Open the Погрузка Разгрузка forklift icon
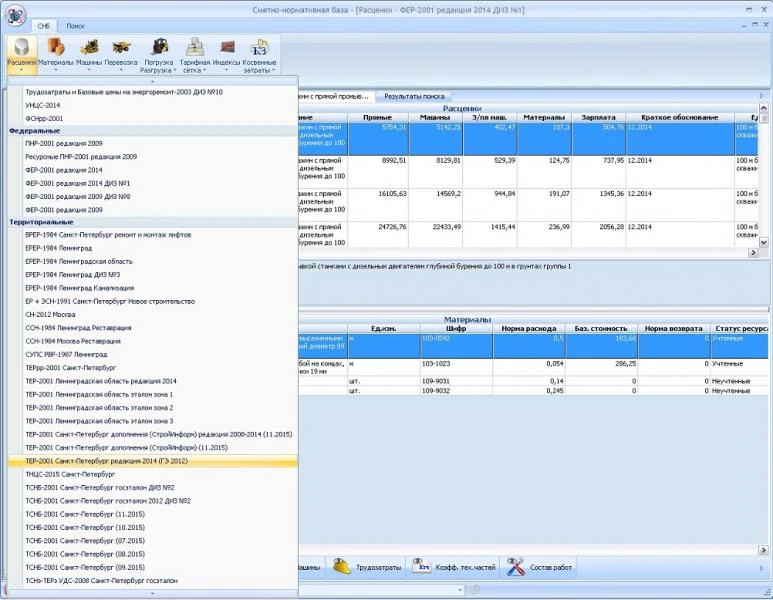 click(x=158, y=55)
